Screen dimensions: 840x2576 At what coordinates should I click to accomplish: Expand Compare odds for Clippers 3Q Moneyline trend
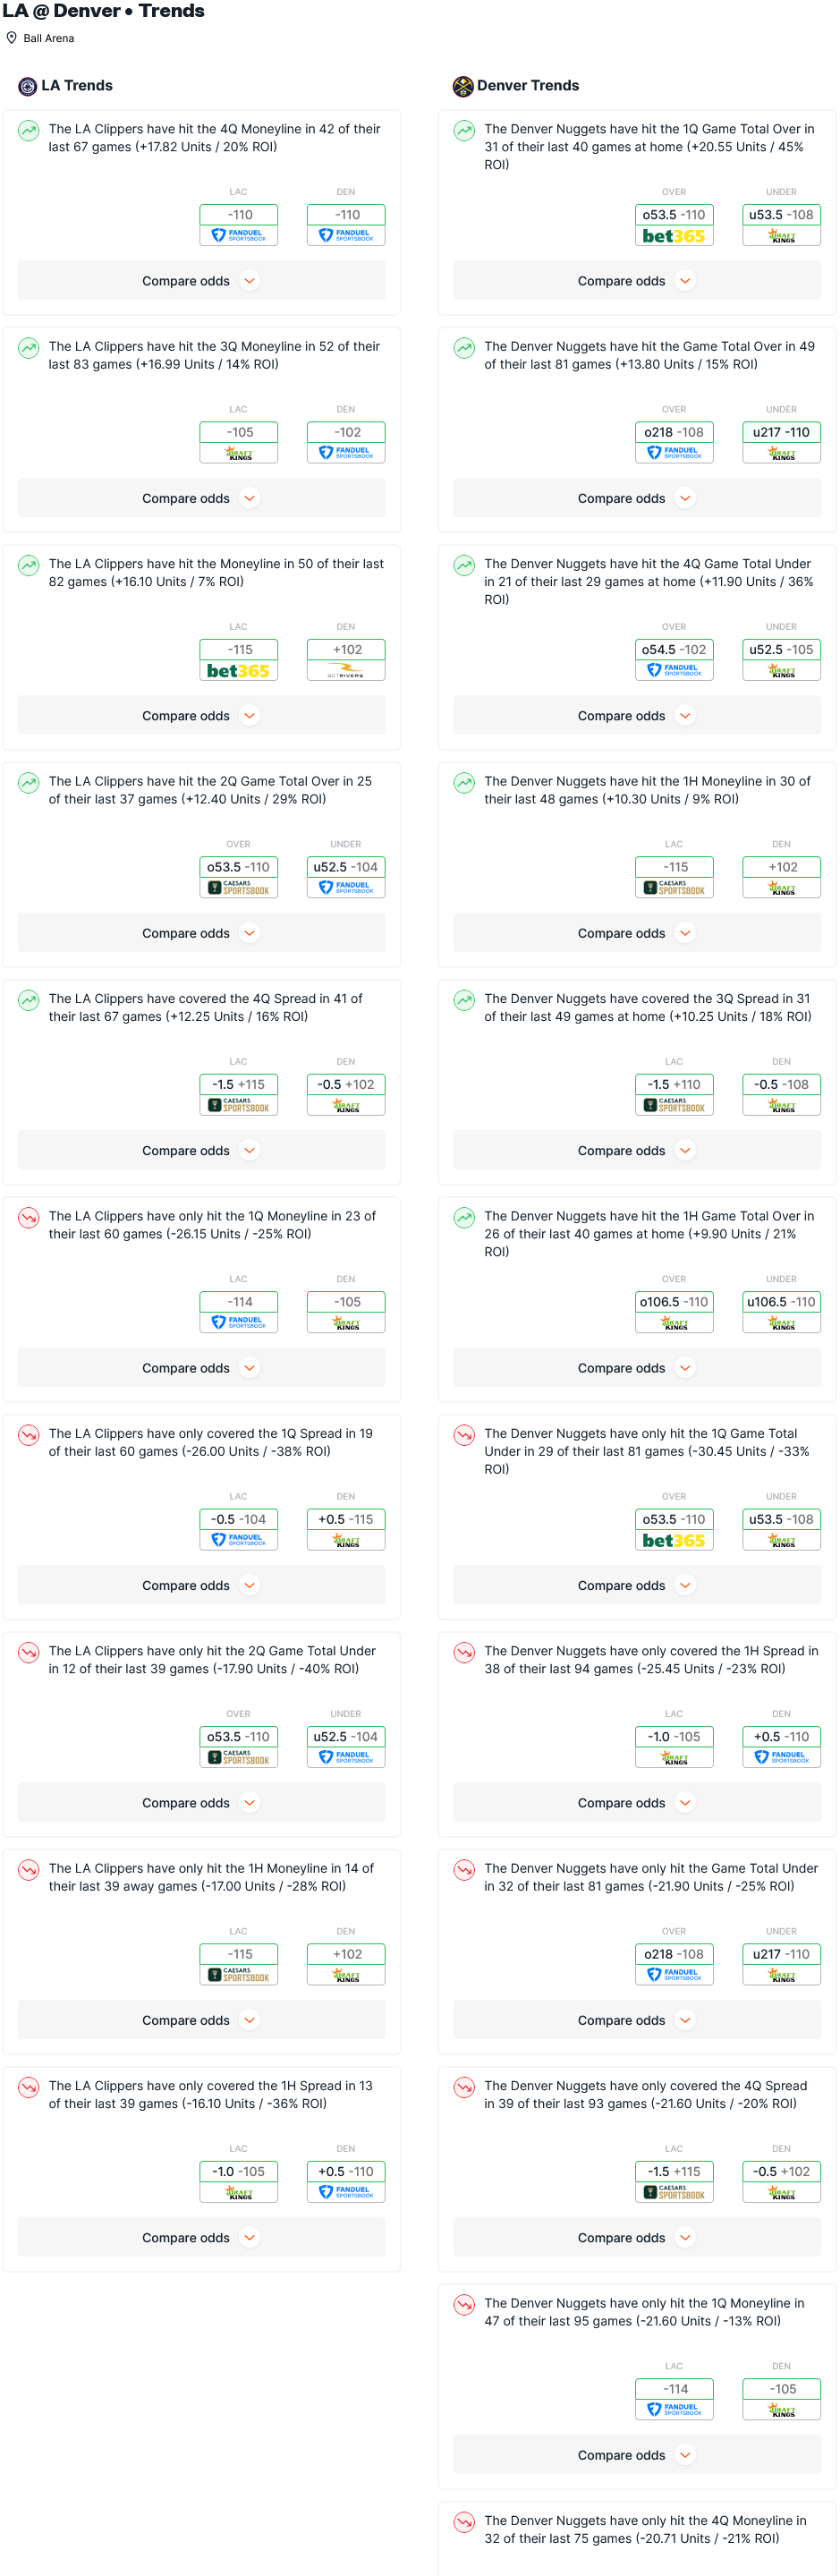pyautogui.click(x=201, y=498)
